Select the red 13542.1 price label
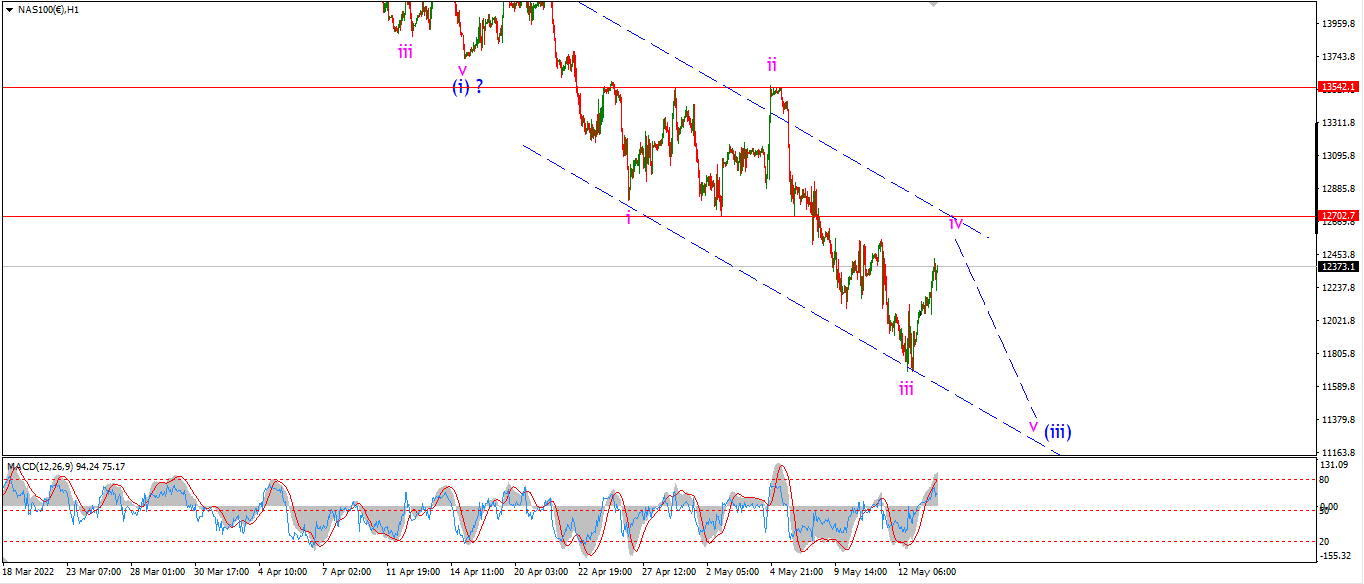Image resolution: width=1364 pixels, height=584 pixels. pos(1337,88)
